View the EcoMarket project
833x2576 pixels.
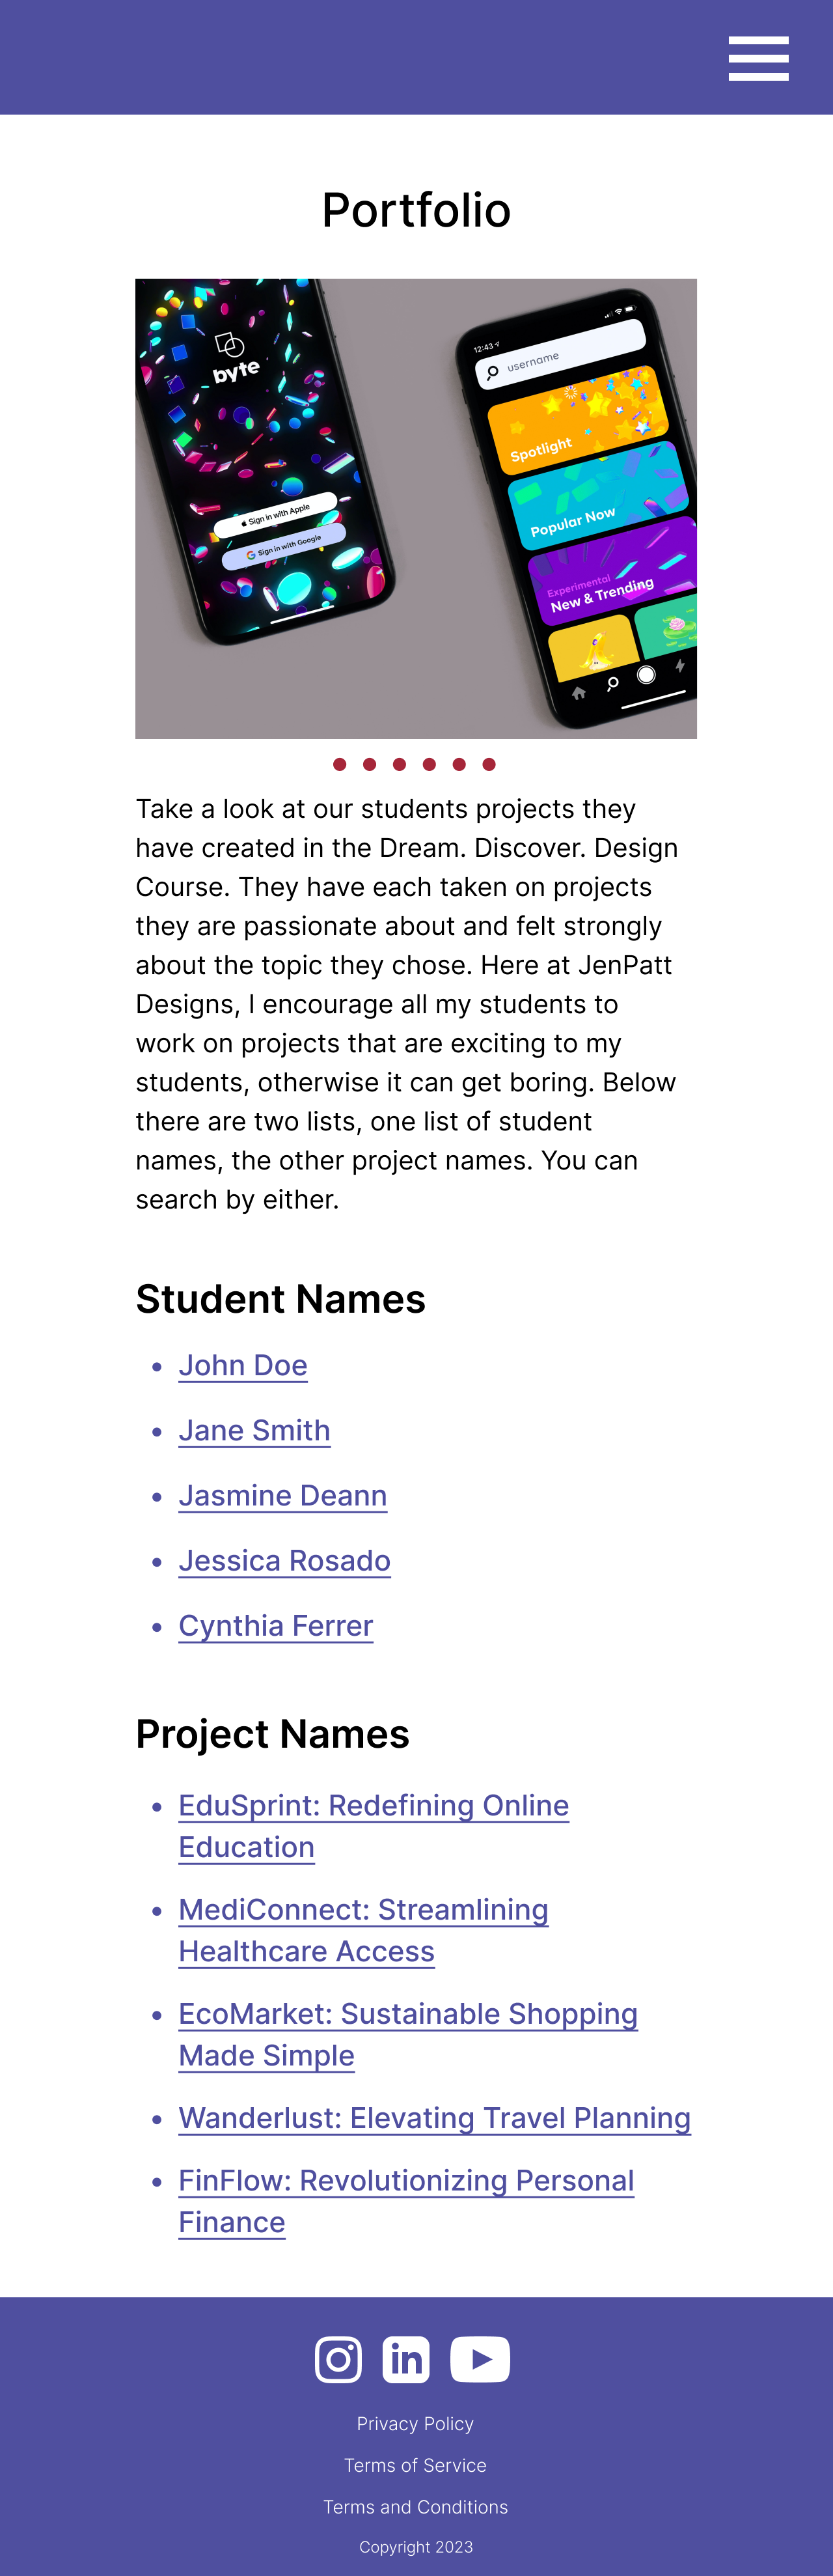[408, 2014]
